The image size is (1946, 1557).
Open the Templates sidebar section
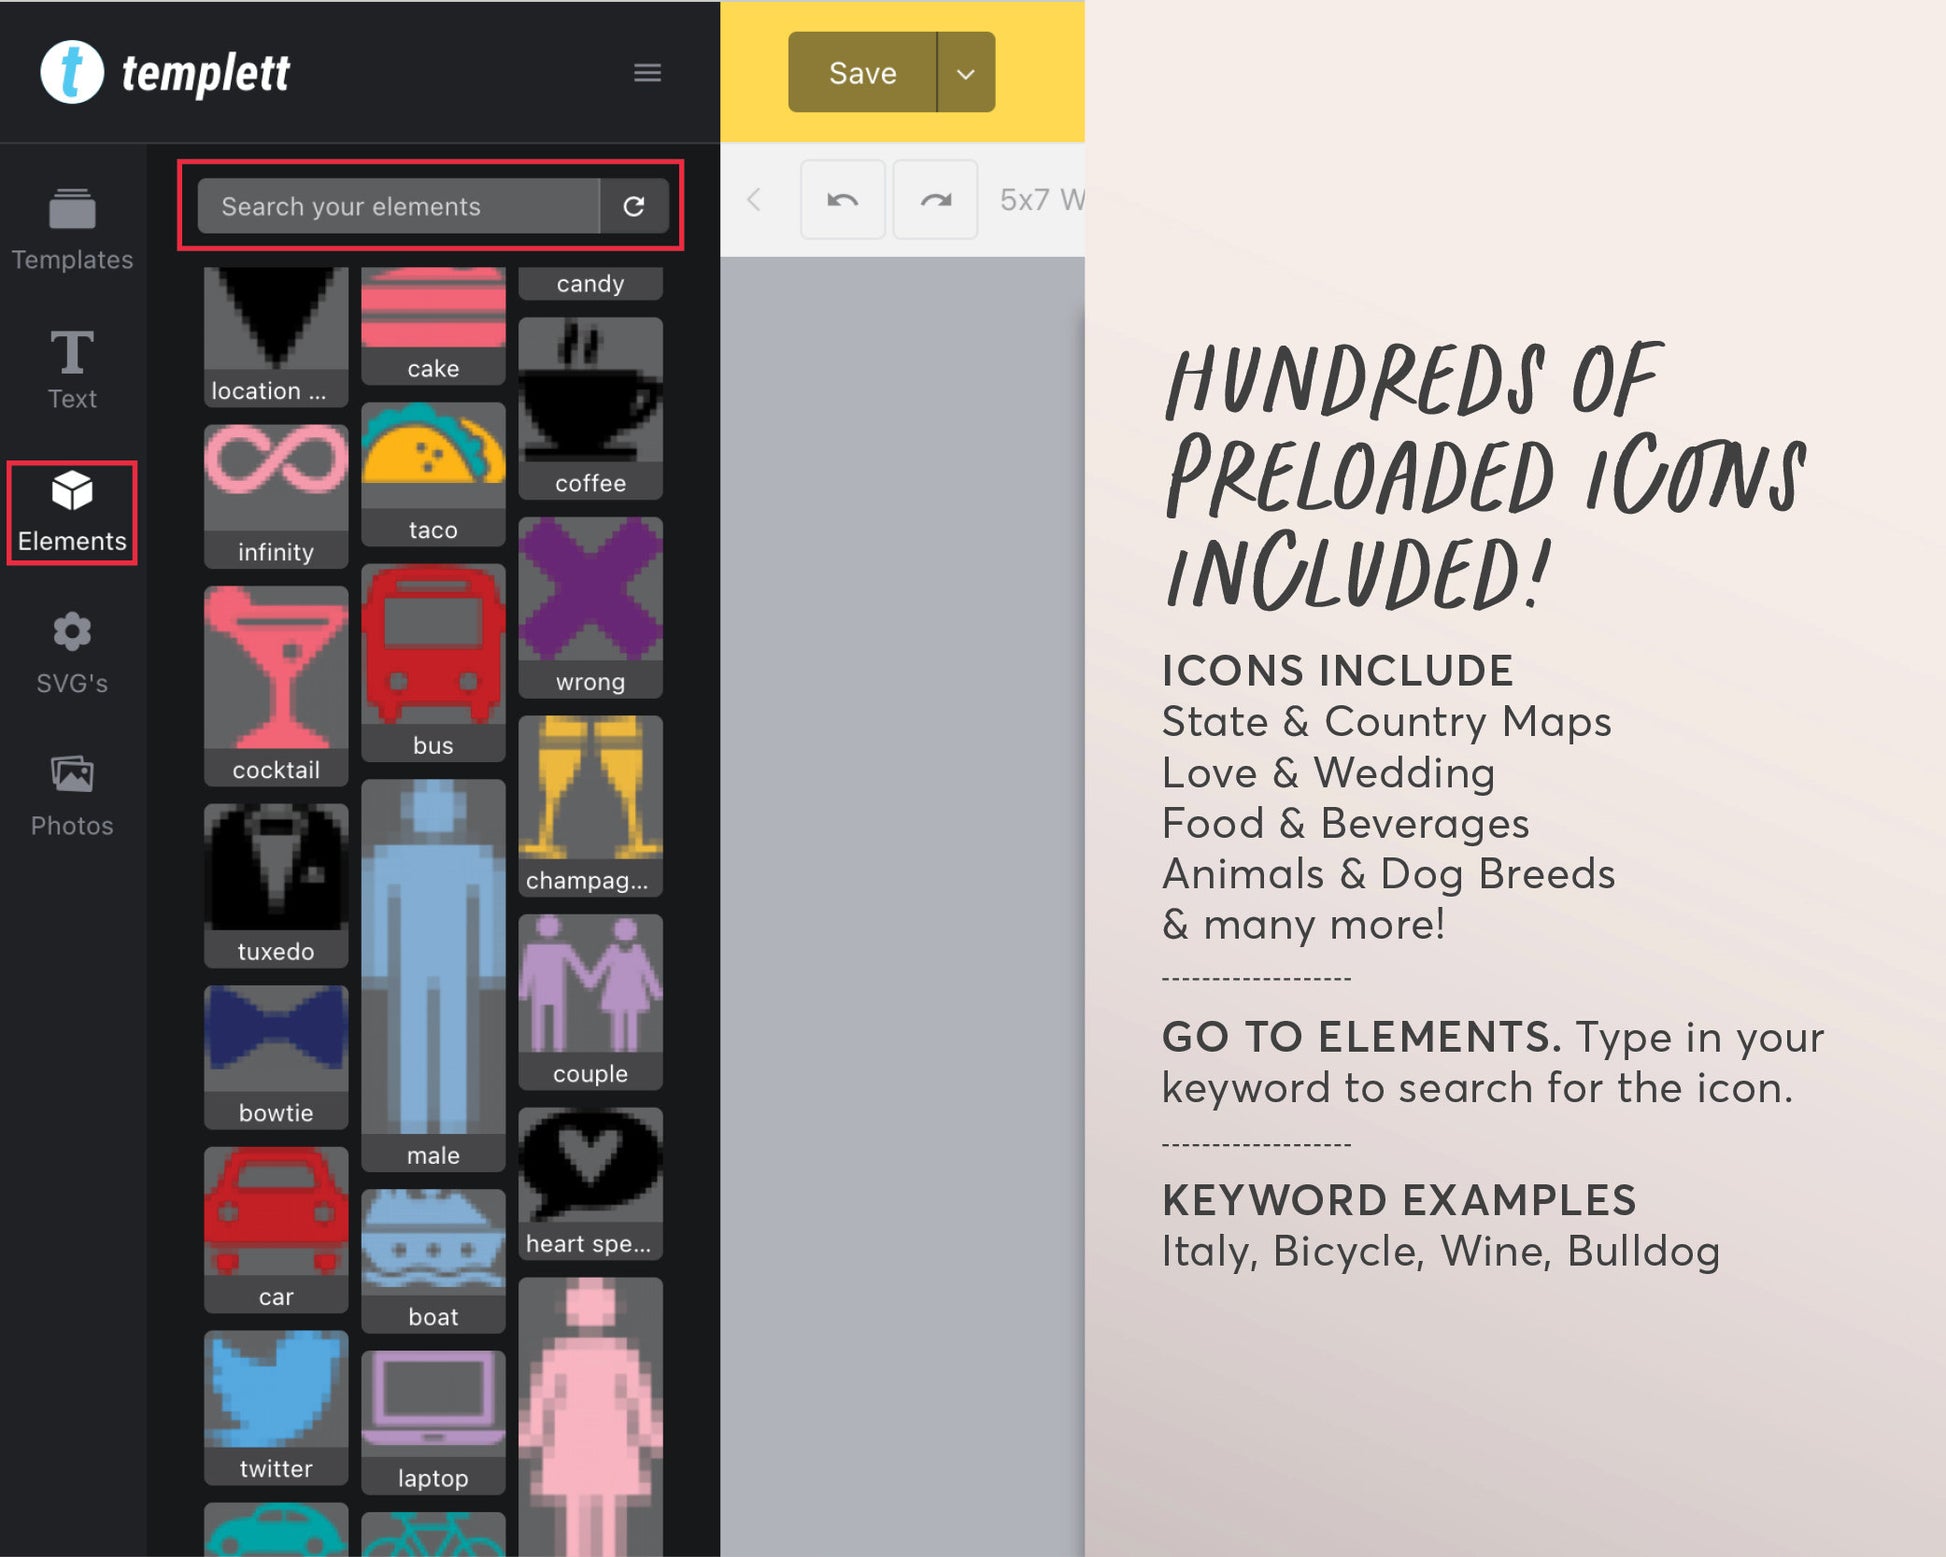coord(72,230)
